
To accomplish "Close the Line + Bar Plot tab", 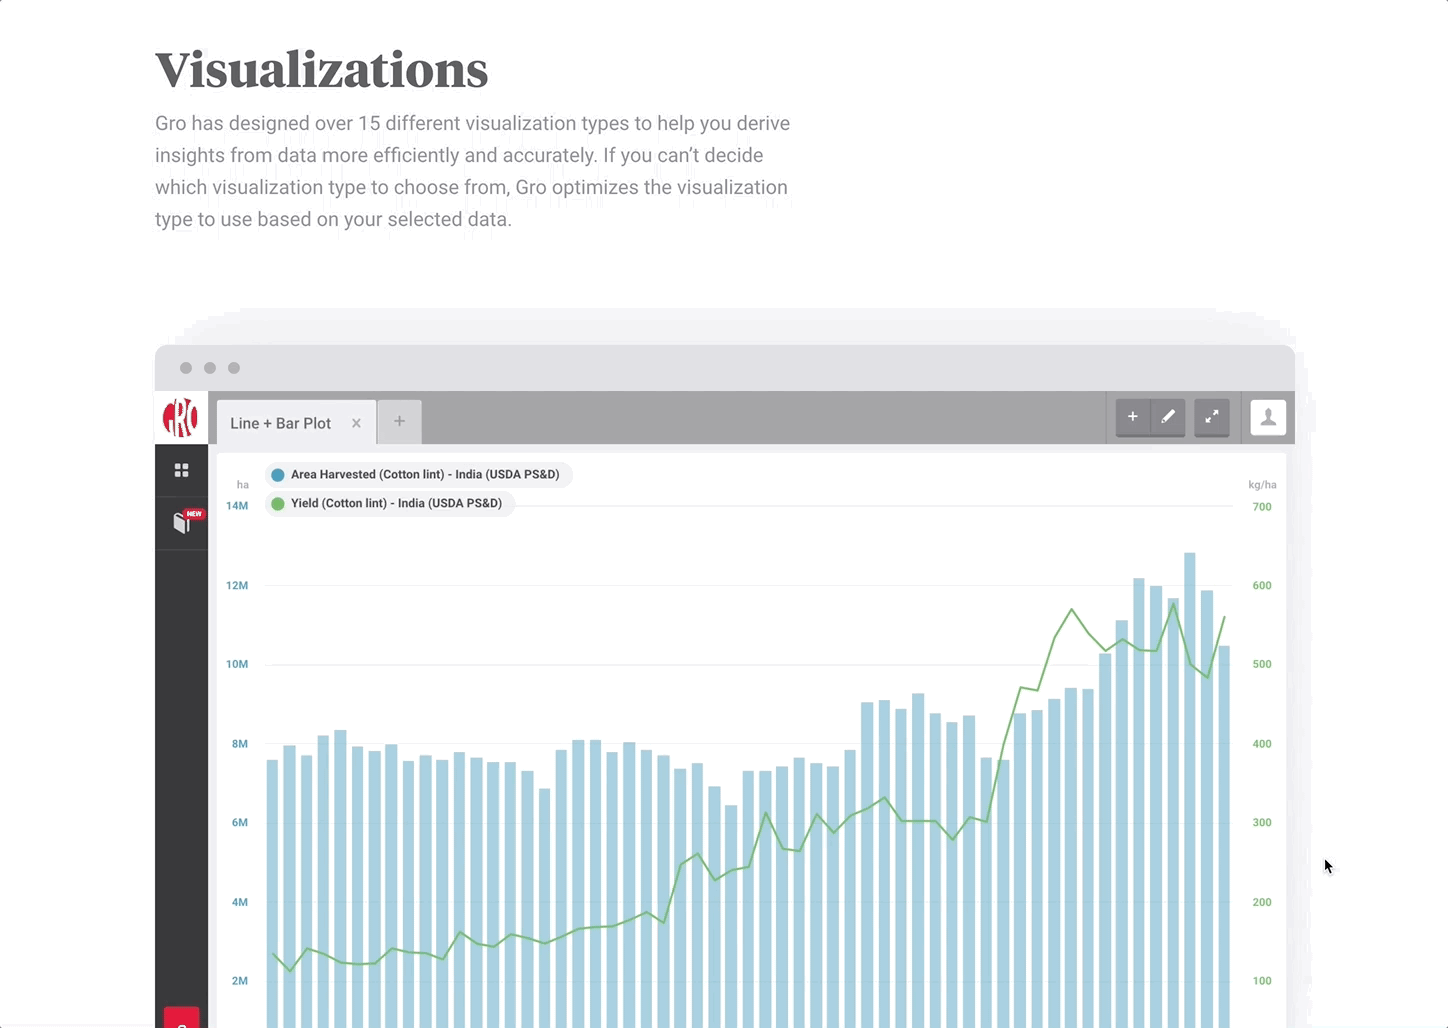I will click(356, 423).
